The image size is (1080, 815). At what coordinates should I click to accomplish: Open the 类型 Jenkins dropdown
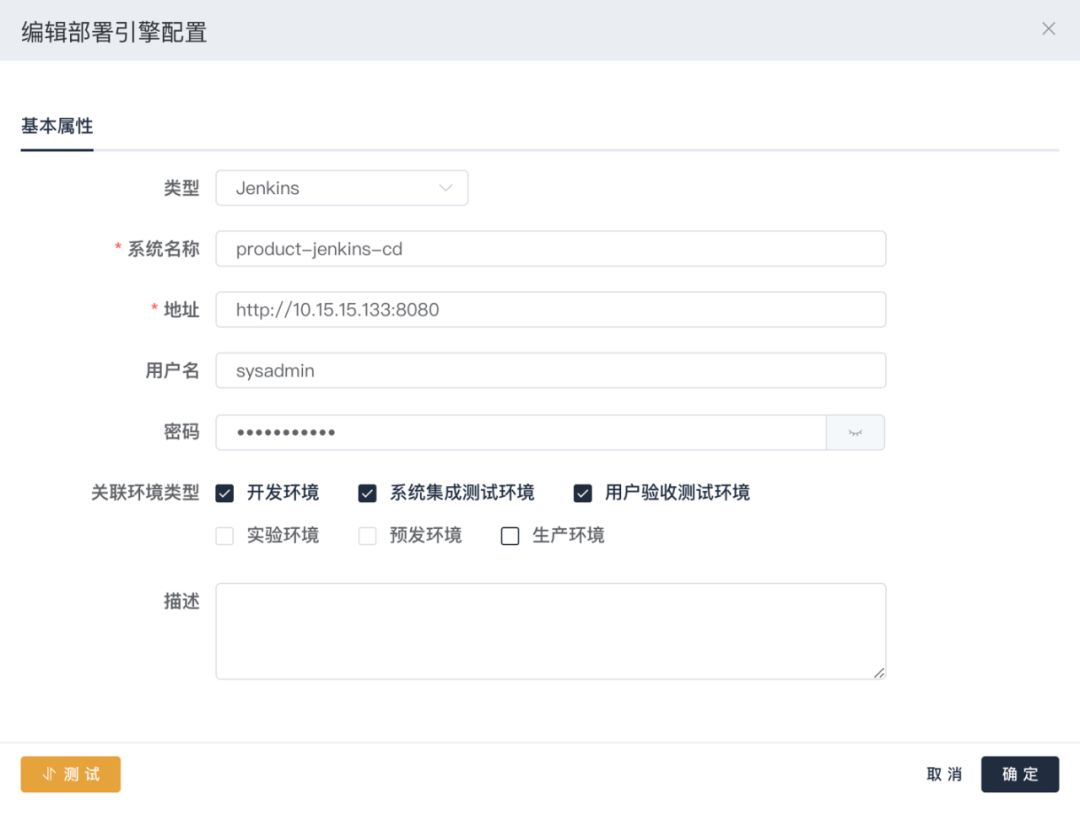(342, 188)
